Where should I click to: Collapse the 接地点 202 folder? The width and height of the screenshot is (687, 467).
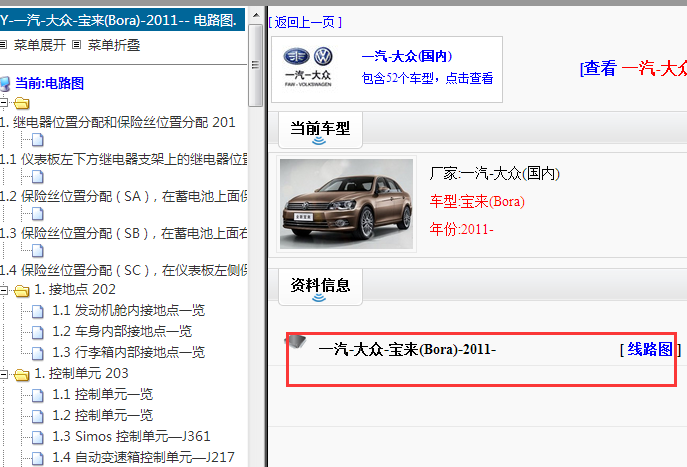4,290
